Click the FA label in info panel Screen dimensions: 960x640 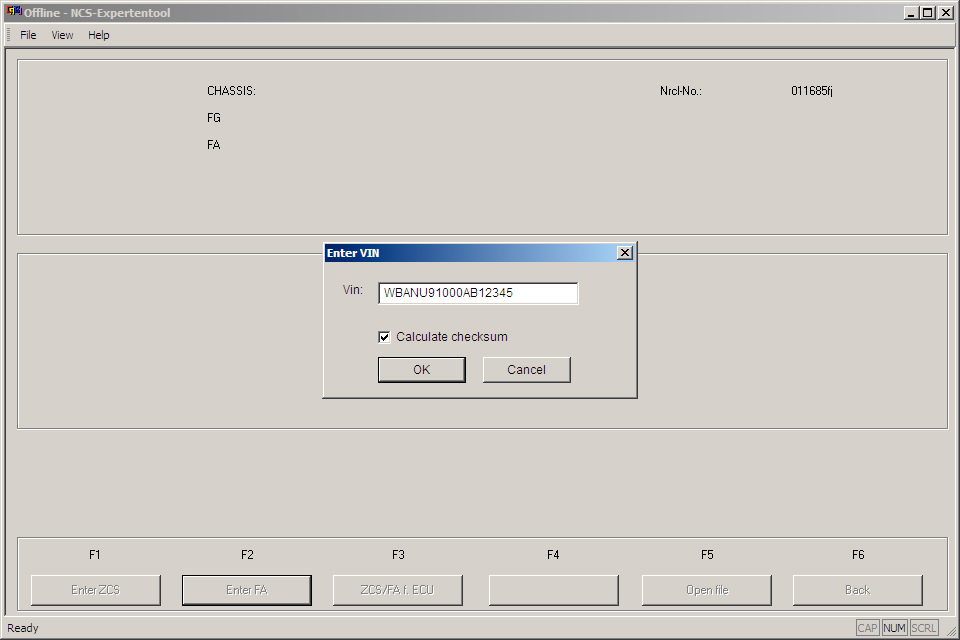point(214,145)
